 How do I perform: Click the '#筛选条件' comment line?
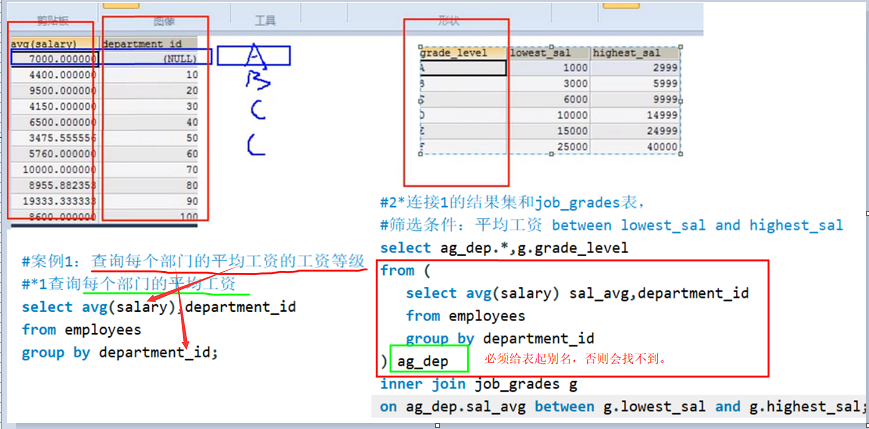click(611, 226)
